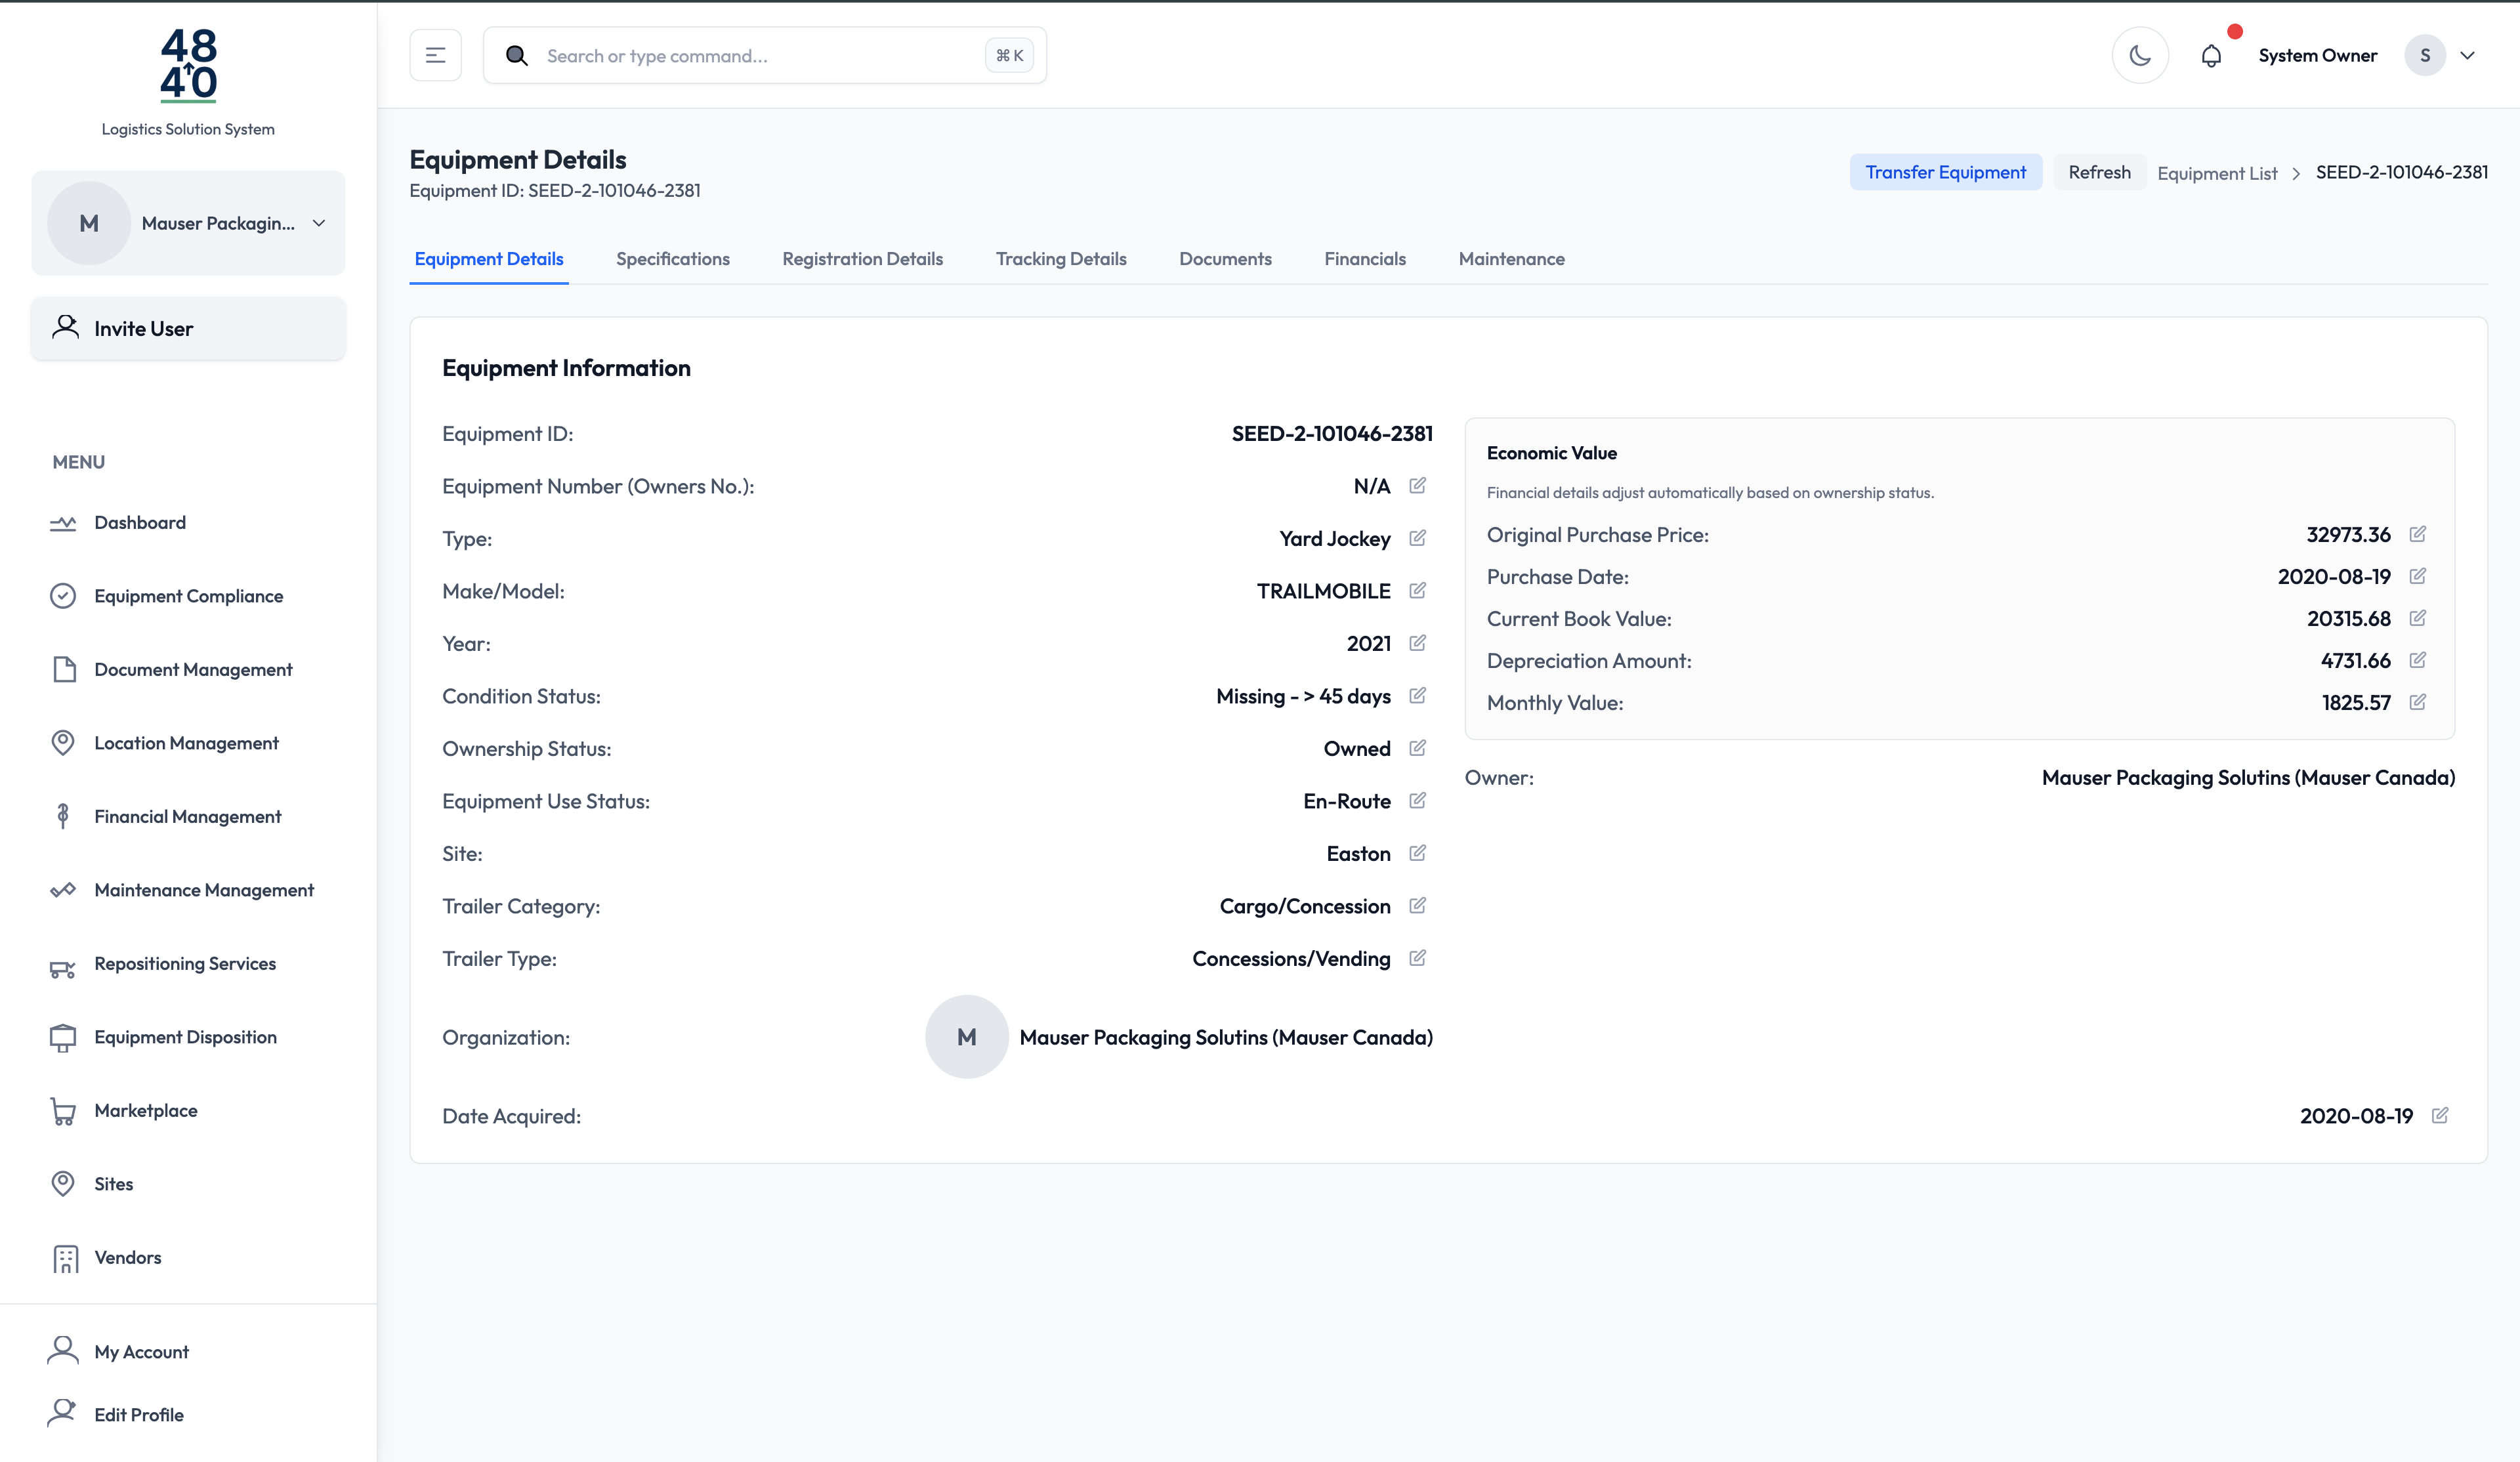The width and height of the screenshot is (2520, 1462).
Task: Switch to the Specifications tab
Action: 672,259
